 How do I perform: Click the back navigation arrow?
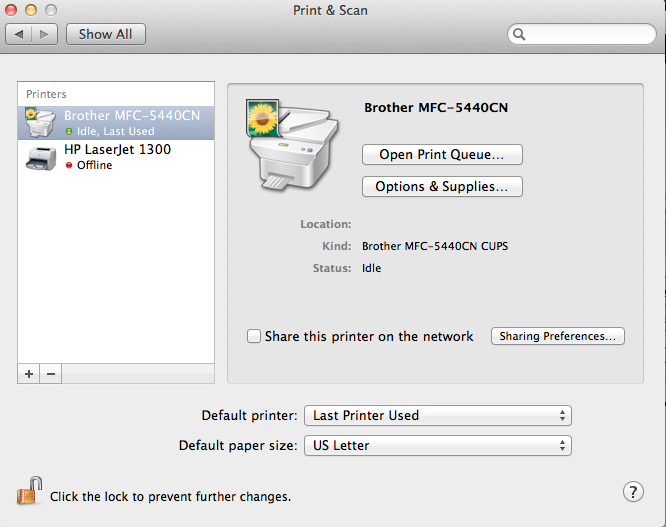19,34
